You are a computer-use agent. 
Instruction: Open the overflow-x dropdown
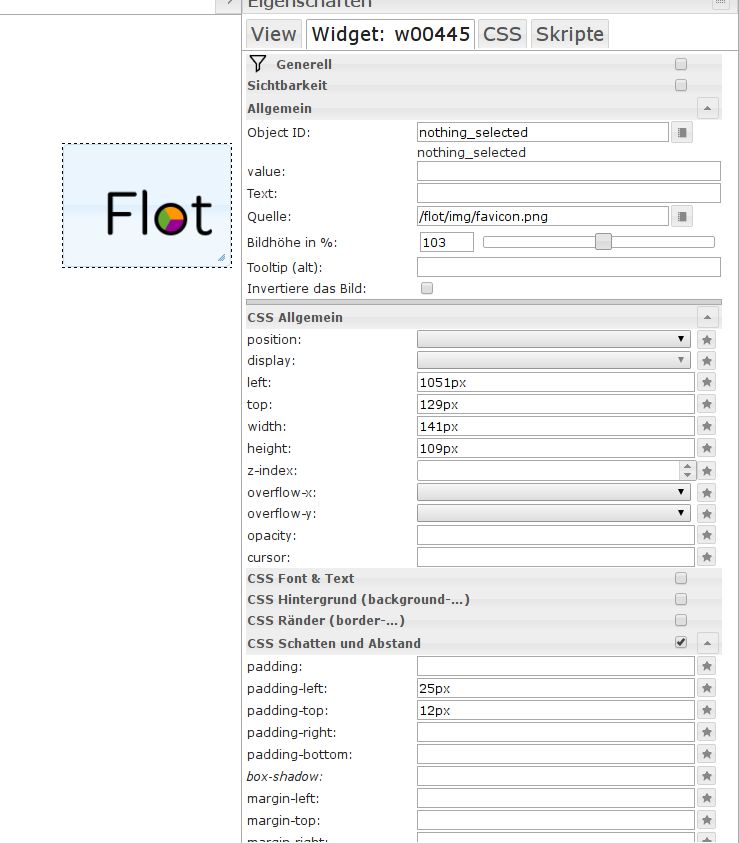[x=554, y=492]
